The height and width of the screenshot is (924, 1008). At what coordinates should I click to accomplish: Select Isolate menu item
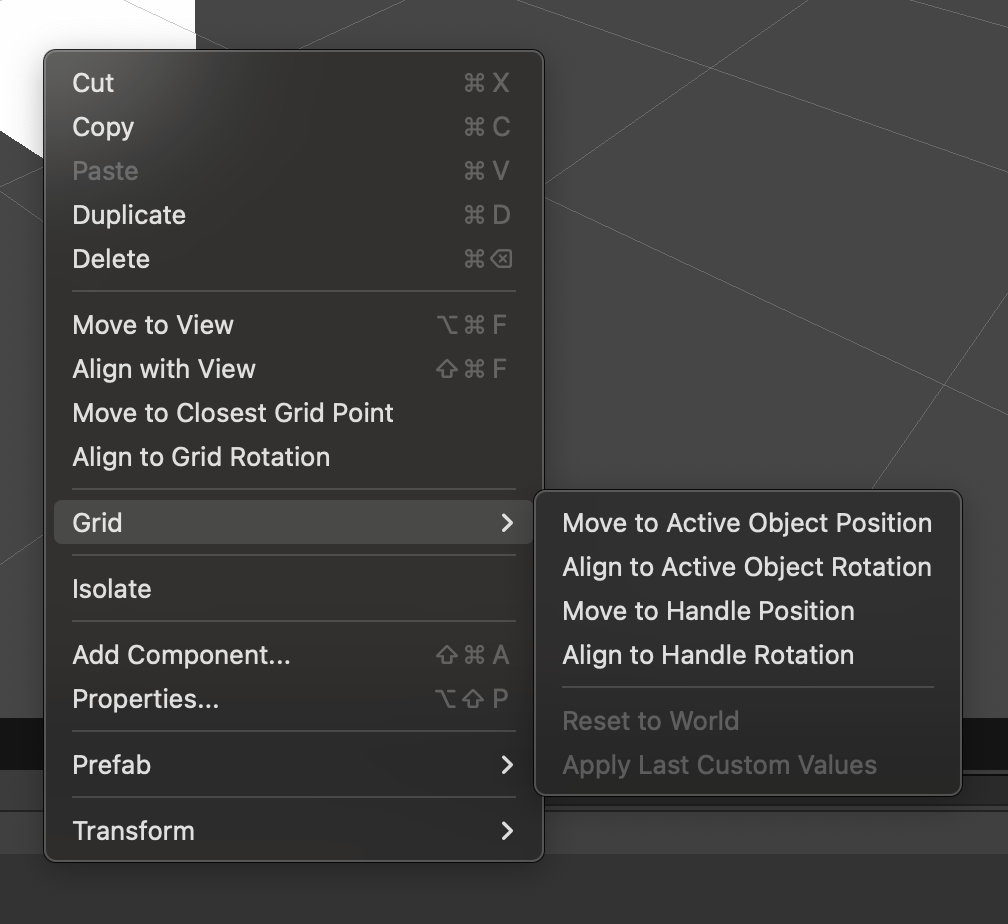click(x=294, y=589)
